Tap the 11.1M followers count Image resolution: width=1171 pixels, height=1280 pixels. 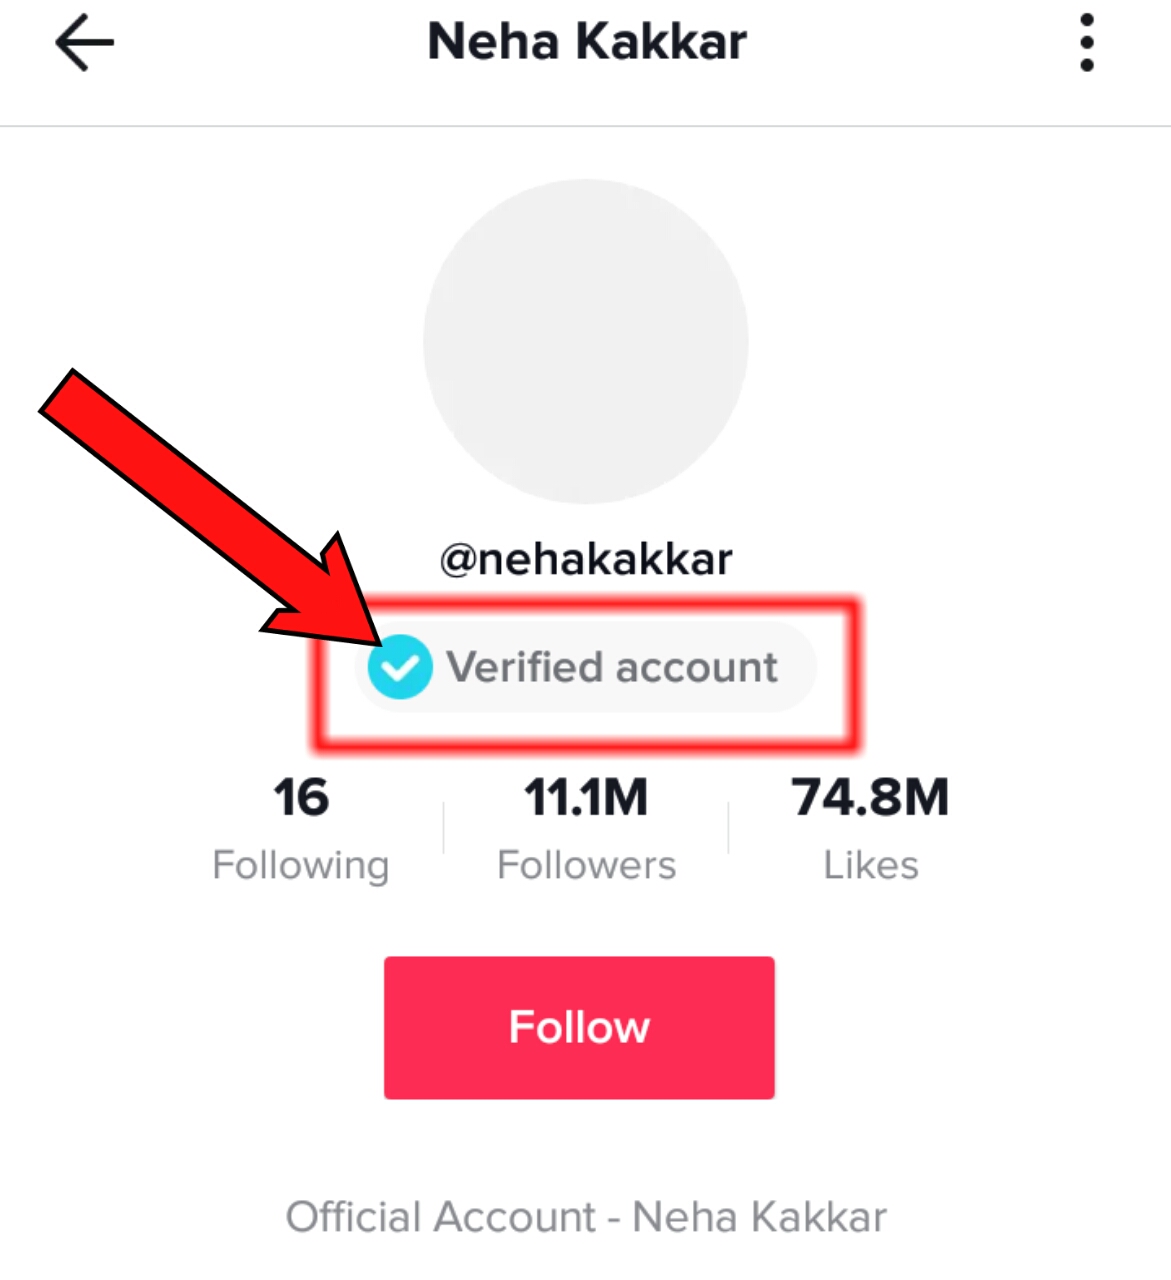[x=586, y=798]
